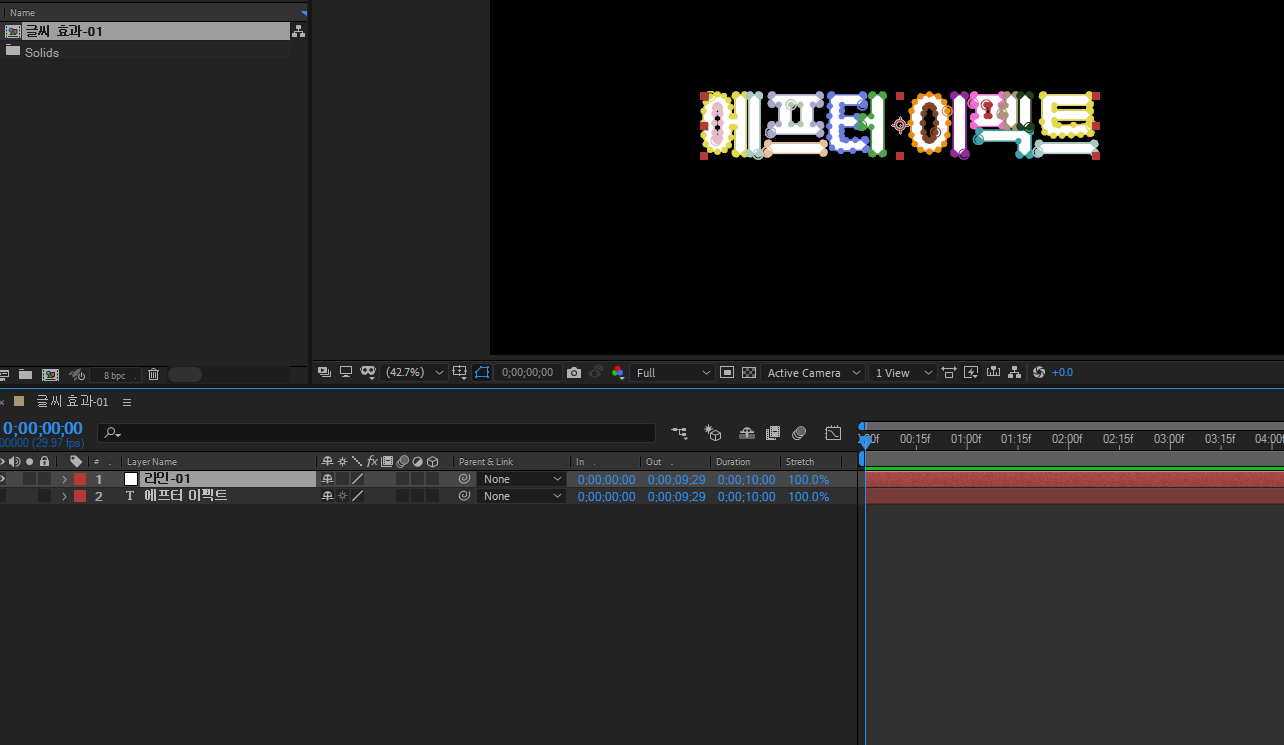Create a new folder in Project panel

(x=25, y=375)
